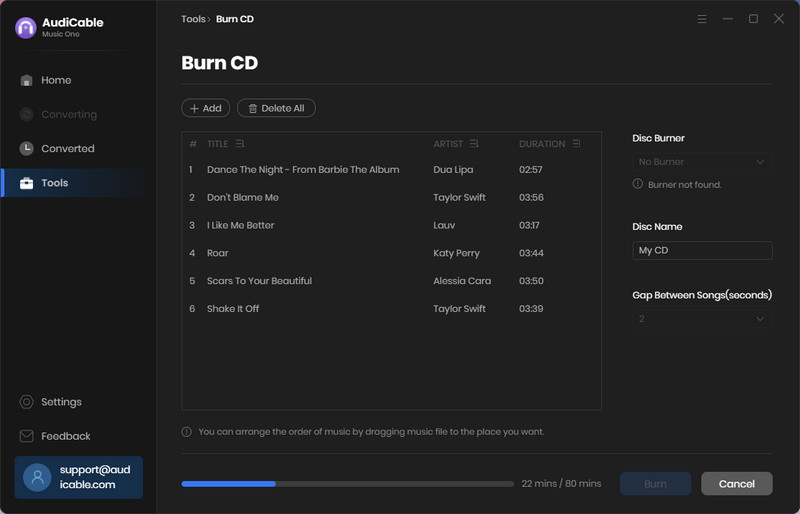This screenshot has height=514, width=800.
Task: Click the DURATION column header
Action: click(542, 144)
